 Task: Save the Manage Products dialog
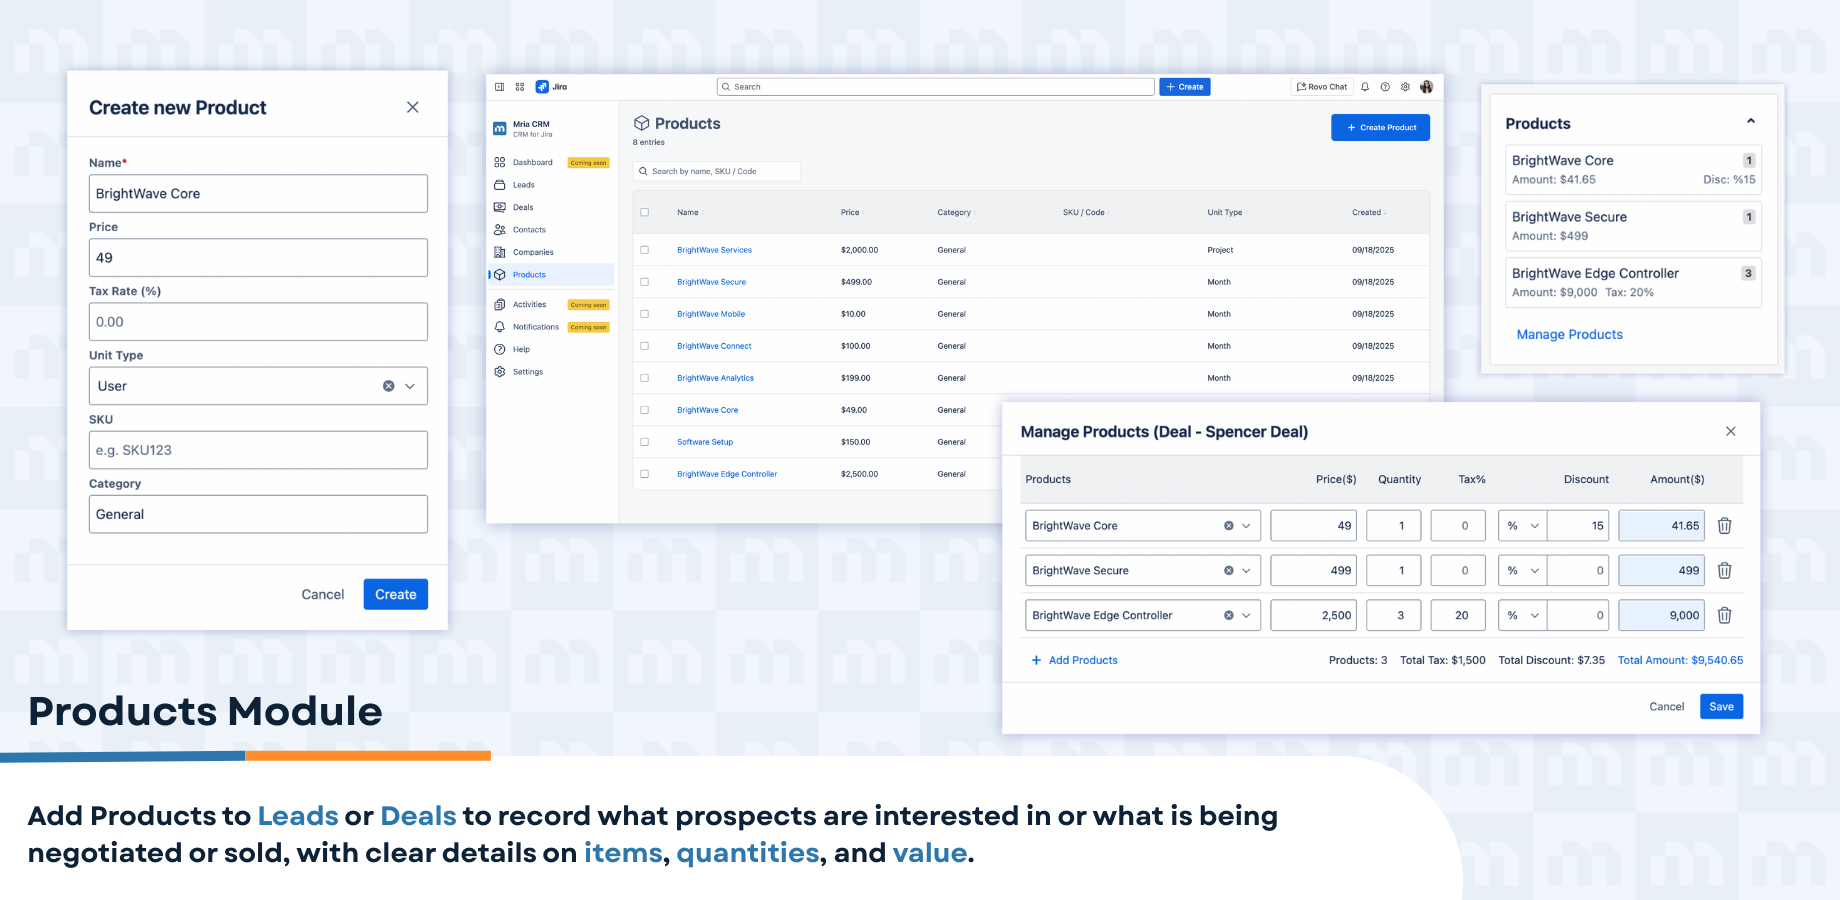(x=1721, y=707)
